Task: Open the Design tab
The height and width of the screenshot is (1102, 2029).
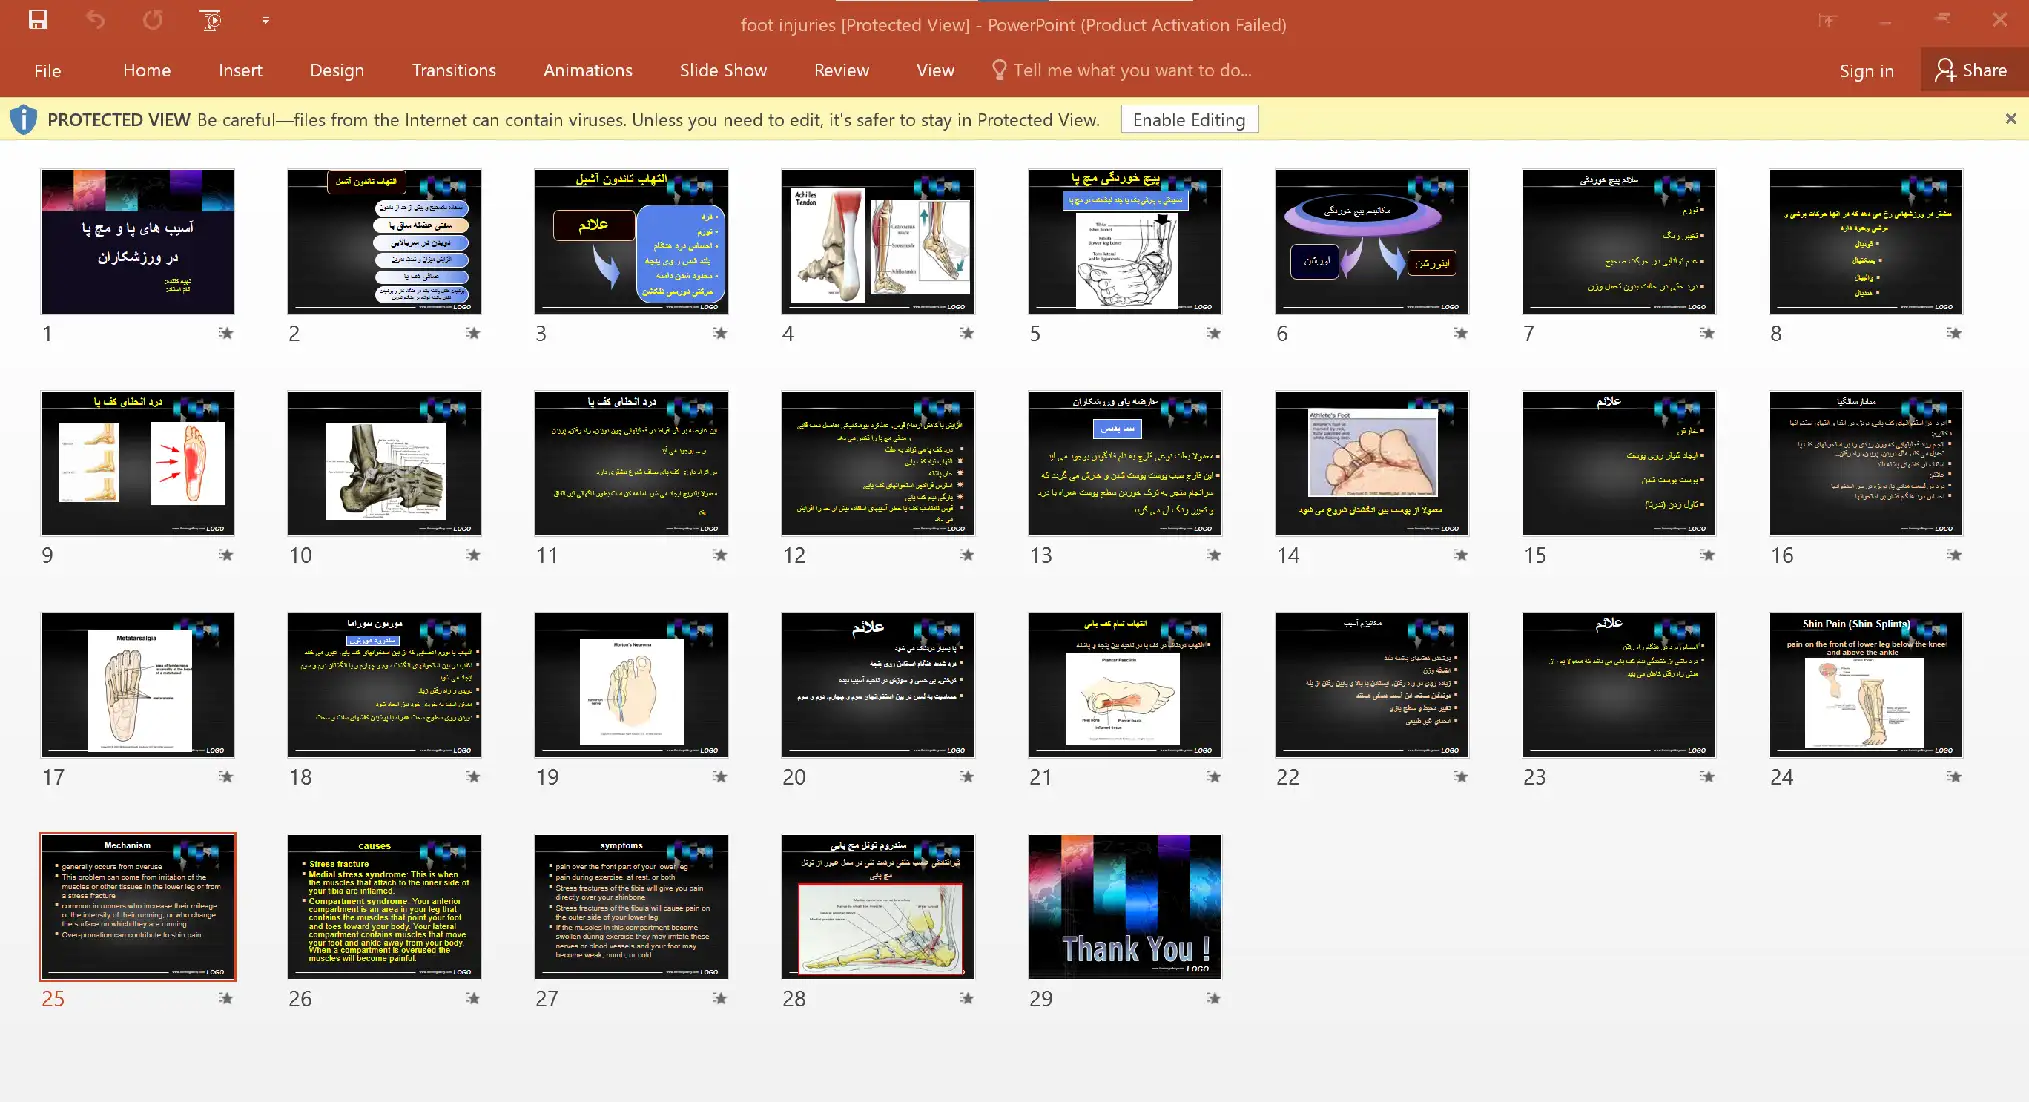Action: pos(336,70)
